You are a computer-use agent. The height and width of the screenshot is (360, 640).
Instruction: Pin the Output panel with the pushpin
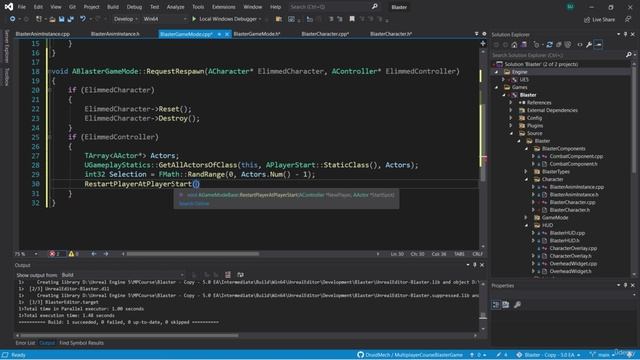coord(475,265)
